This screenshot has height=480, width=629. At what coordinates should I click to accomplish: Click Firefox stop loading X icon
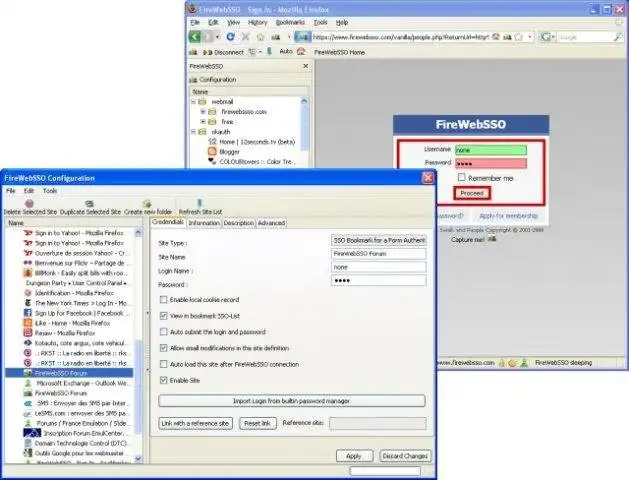(x=245, y=37)
